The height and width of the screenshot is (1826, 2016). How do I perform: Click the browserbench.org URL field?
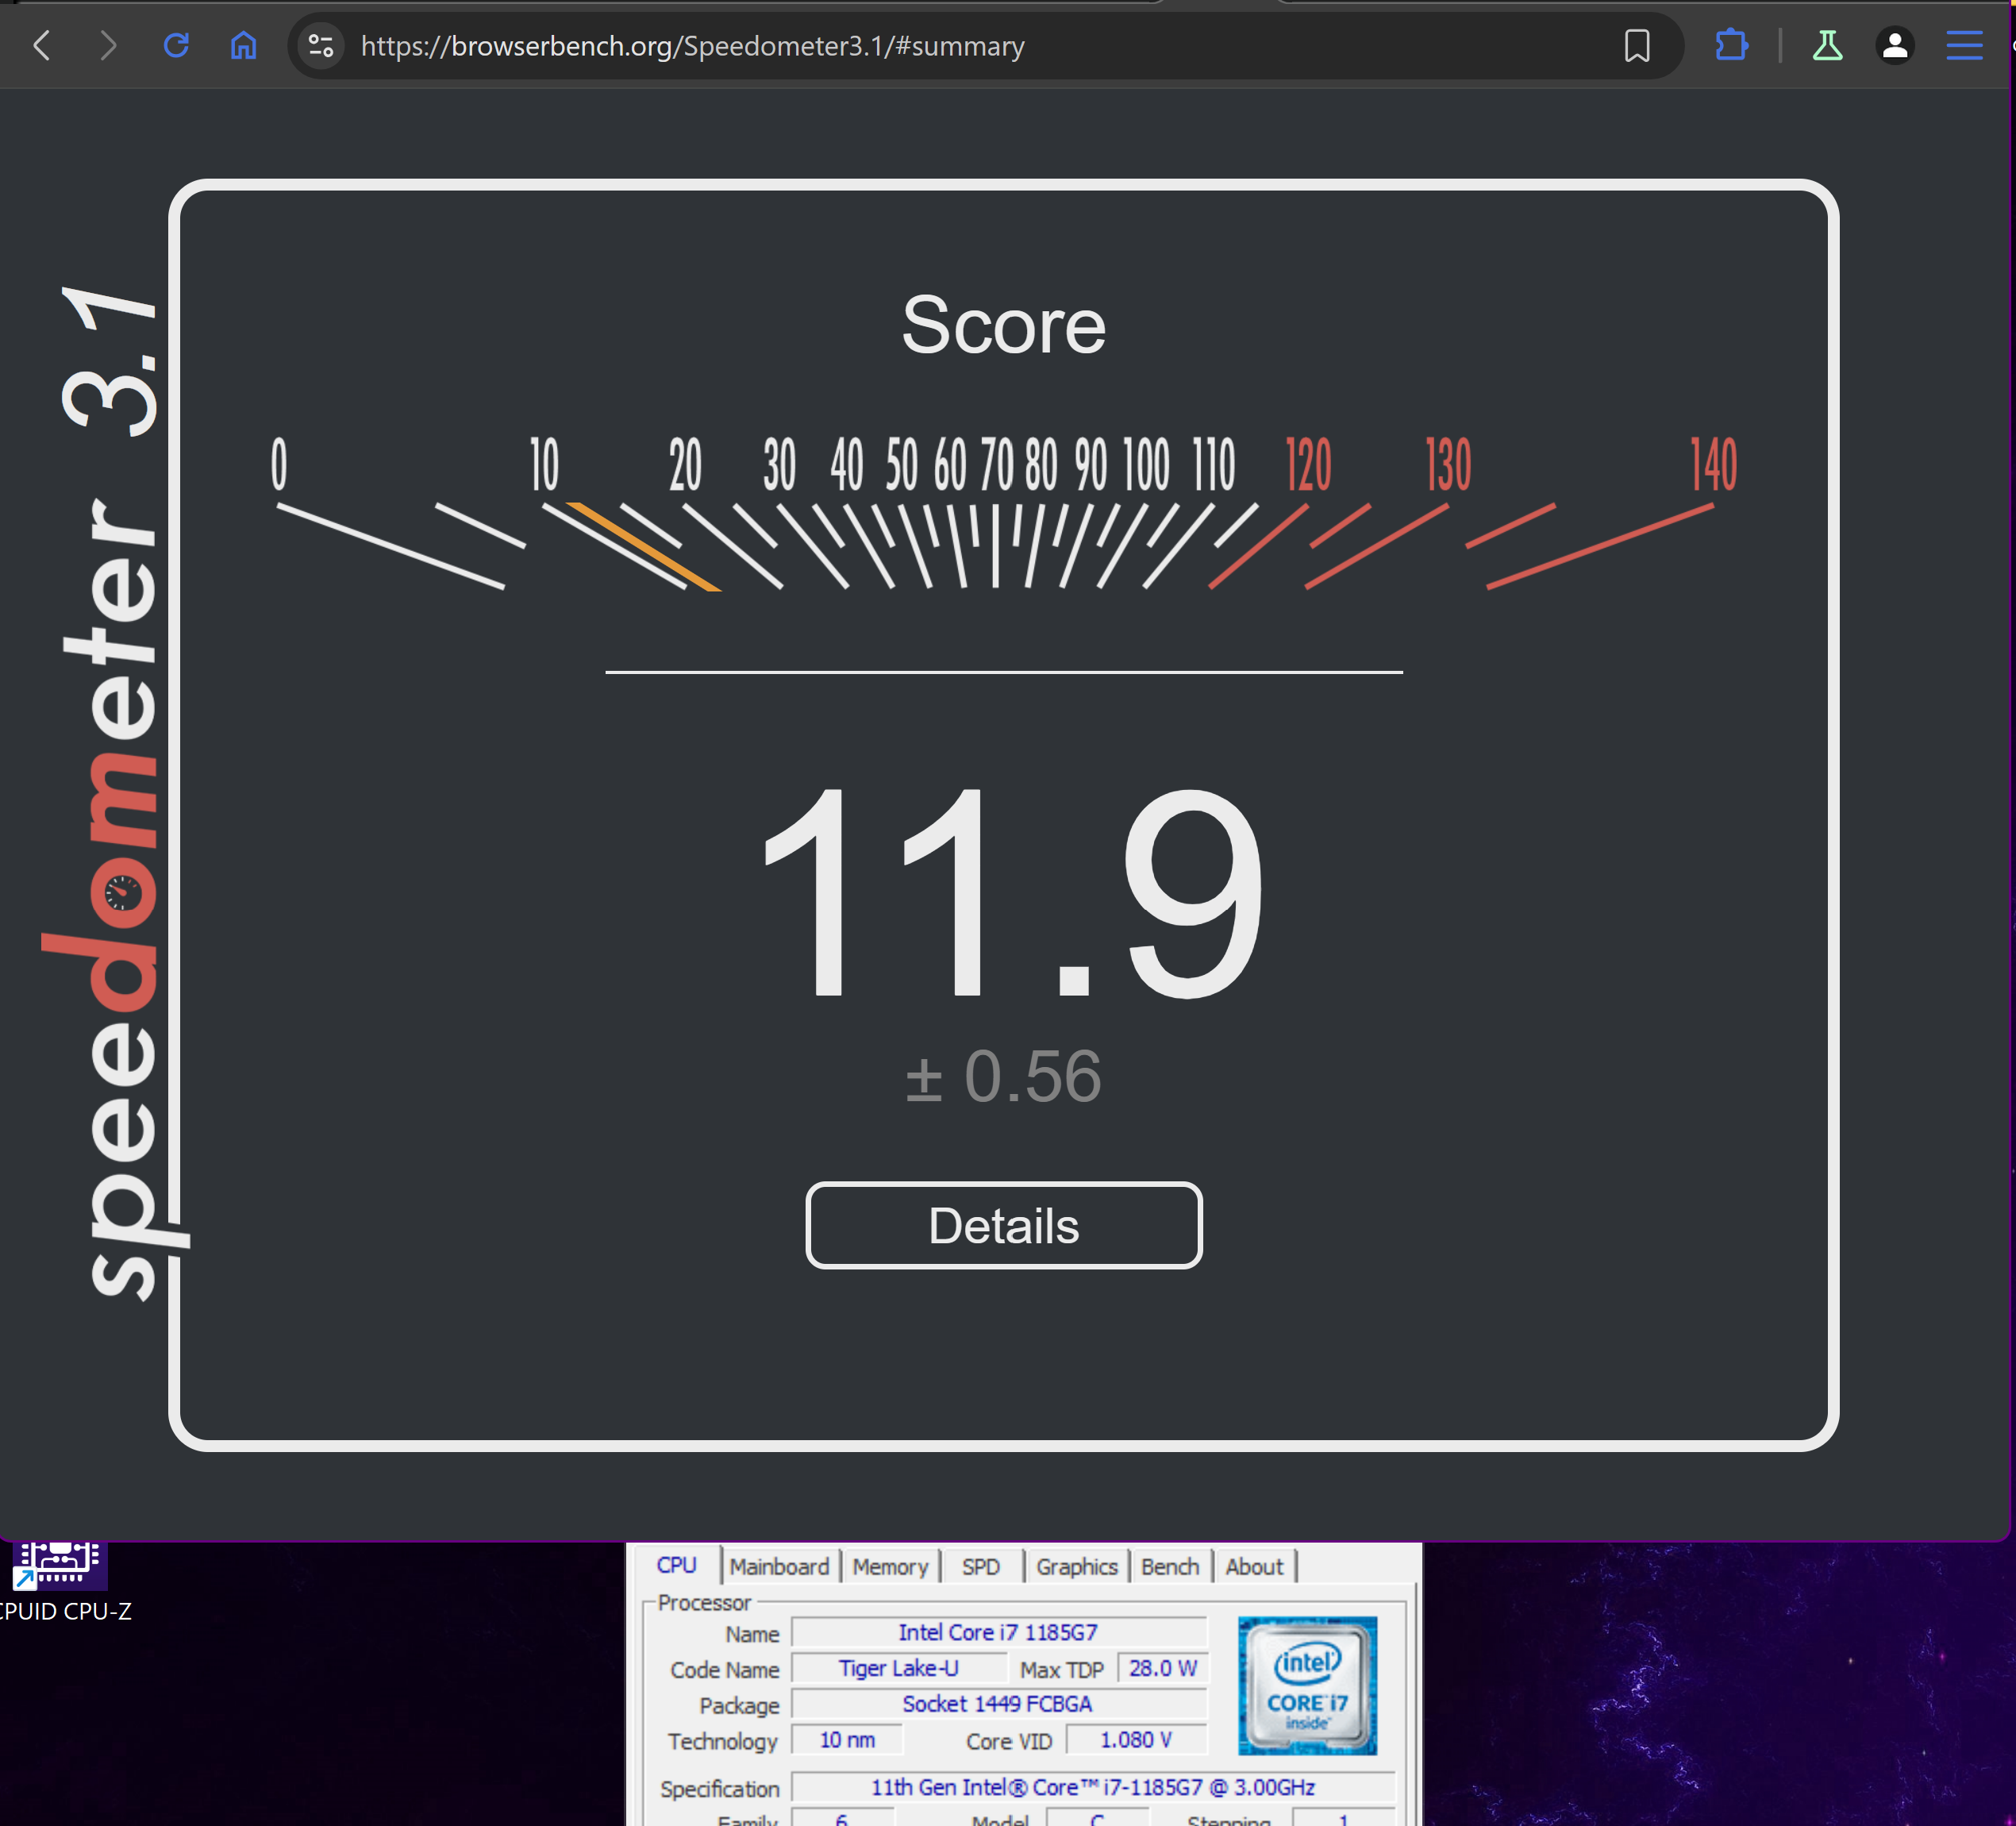tap(692, 46)
